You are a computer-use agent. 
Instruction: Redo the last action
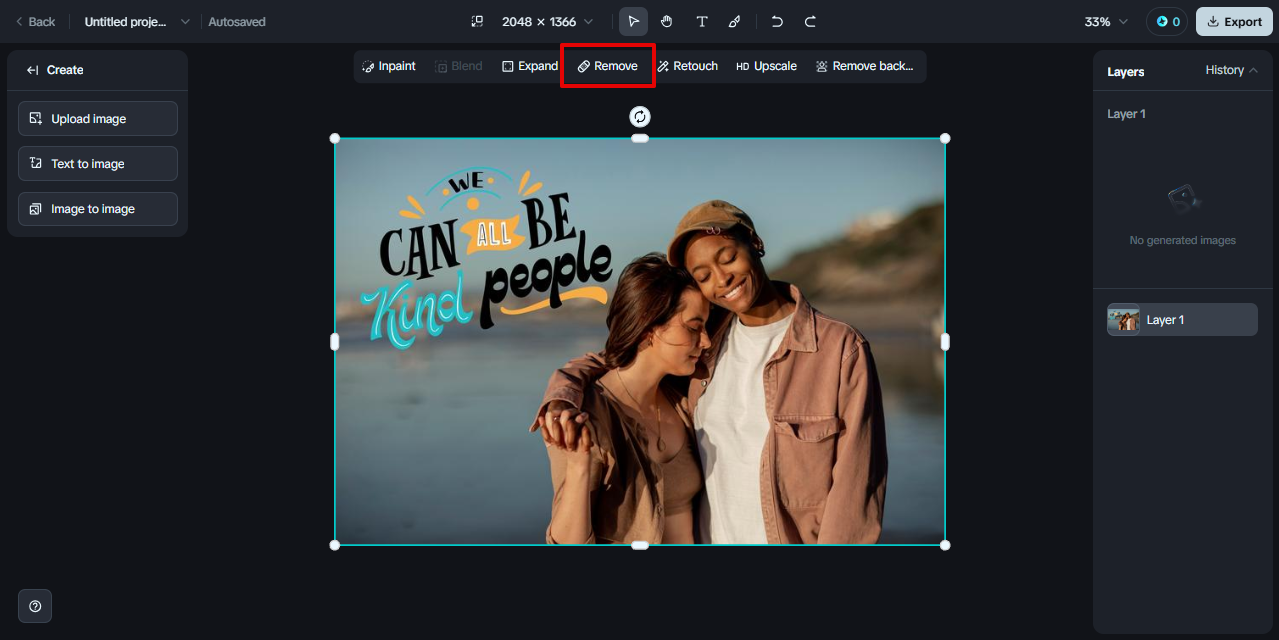(811, 21)
